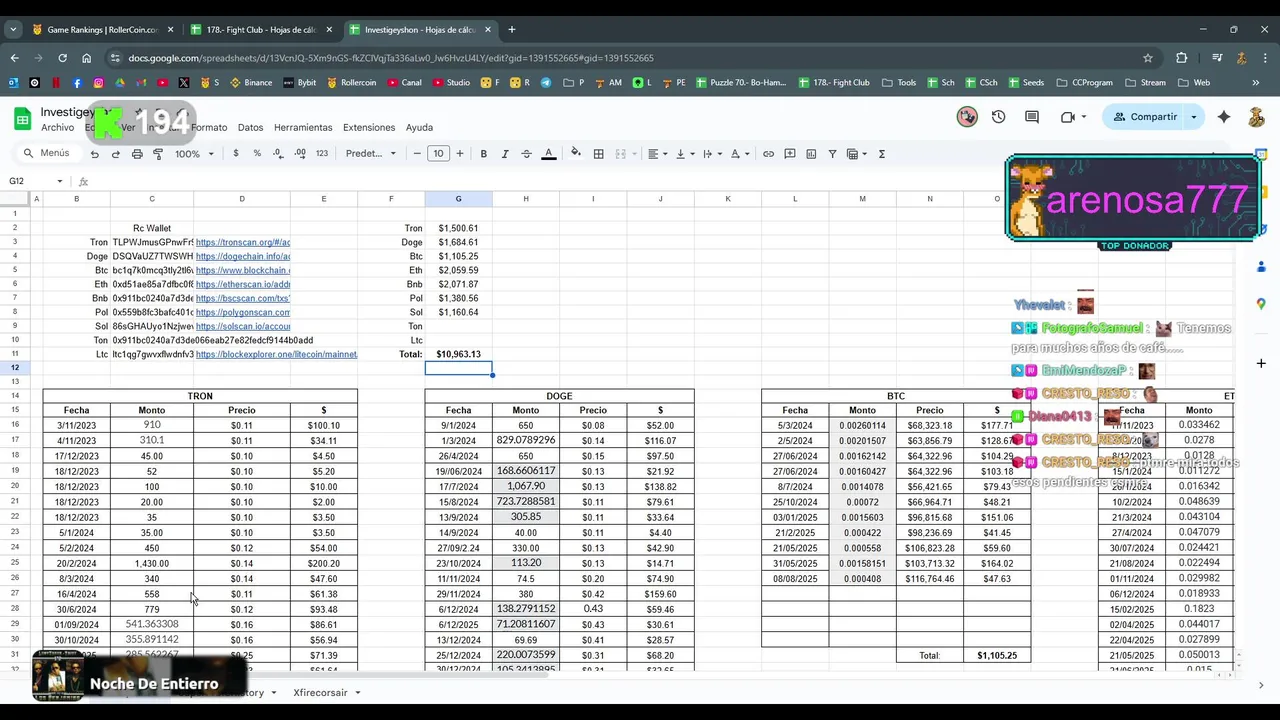Click the Compartir button
Image resolution: width=1280 pixels, height=720 pixels.
(x=1143, y=117)
